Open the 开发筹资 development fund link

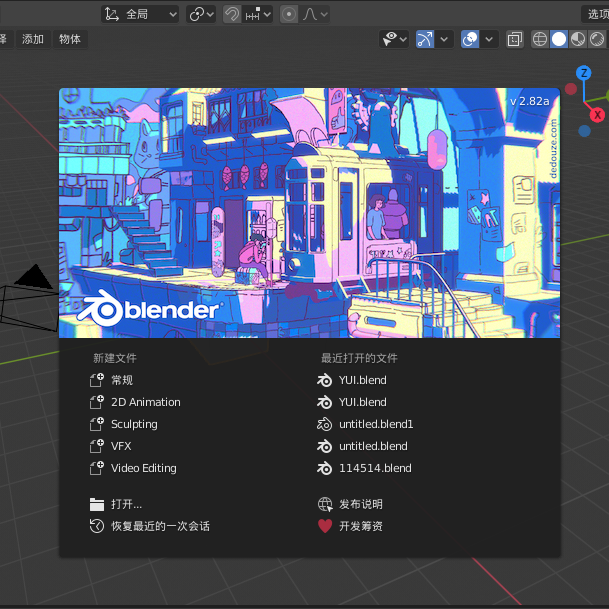point(350,526)
